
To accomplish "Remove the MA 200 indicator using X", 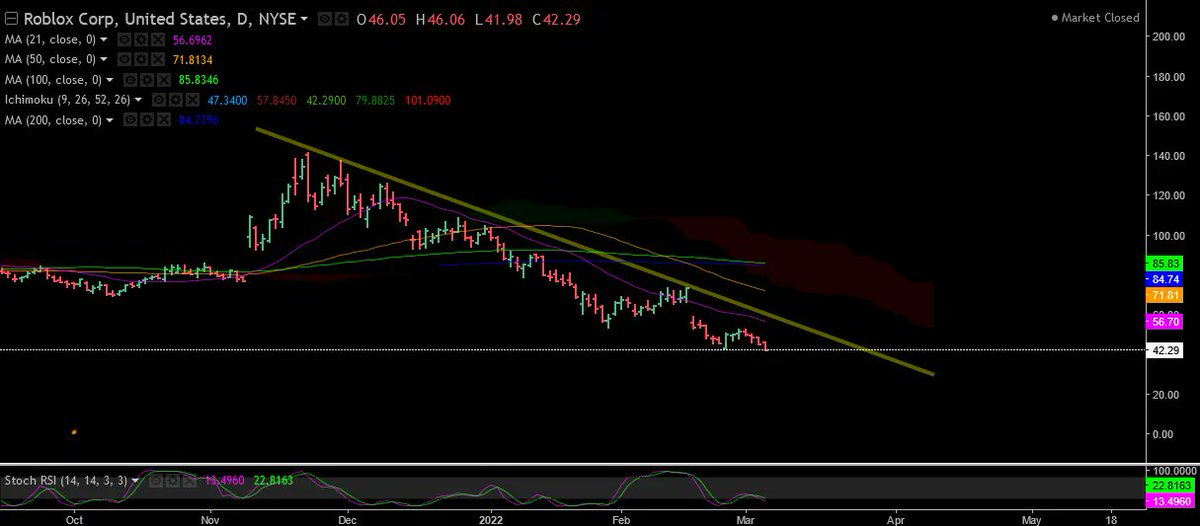I will pos(163,120).
